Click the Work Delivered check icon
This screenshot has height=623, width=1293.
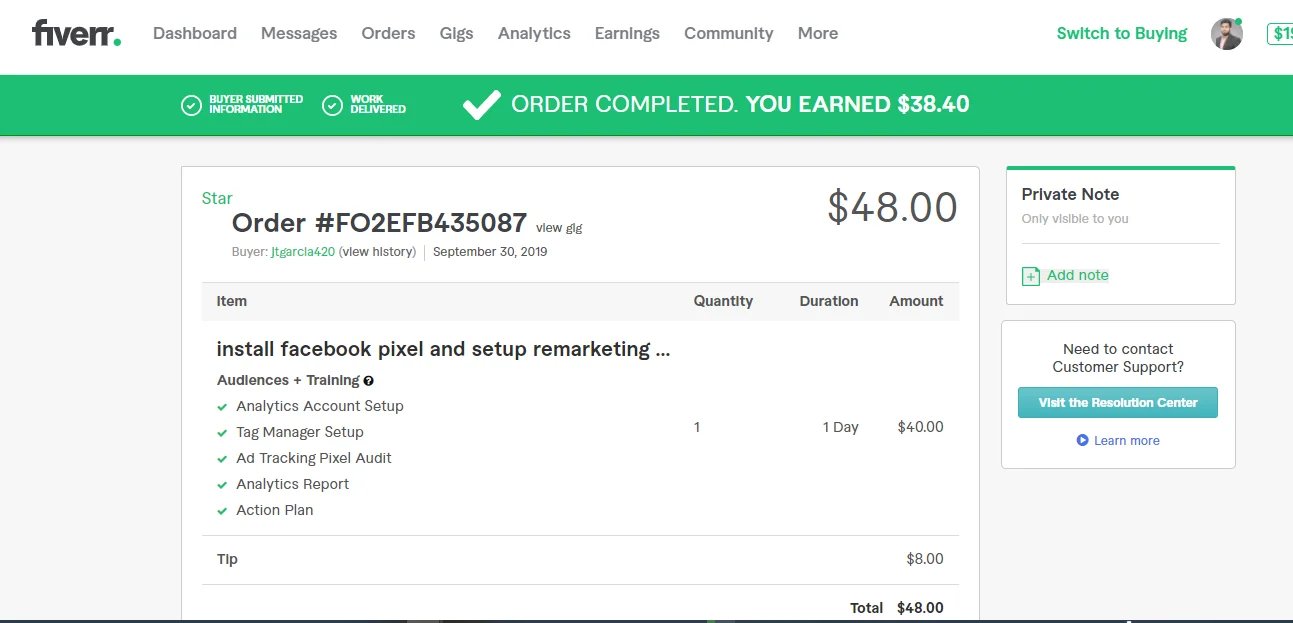point(333,105)
